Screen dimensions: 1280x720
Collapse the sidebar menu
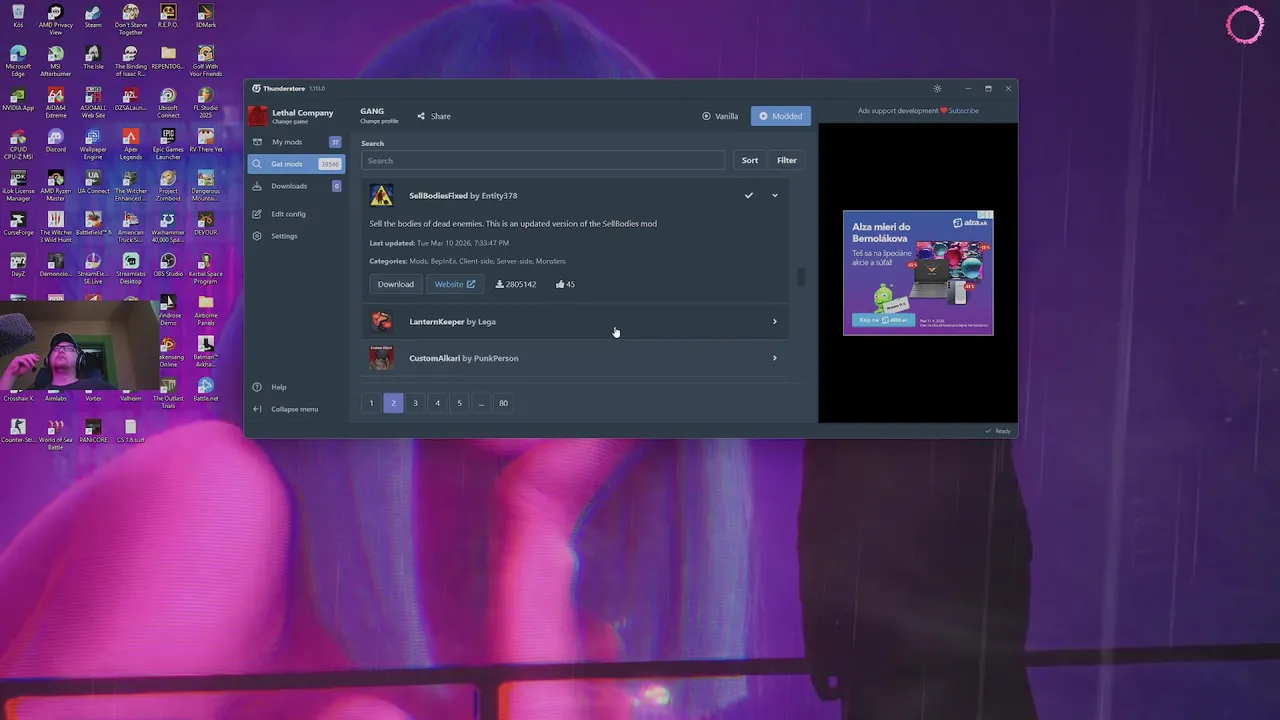(296, 409)
